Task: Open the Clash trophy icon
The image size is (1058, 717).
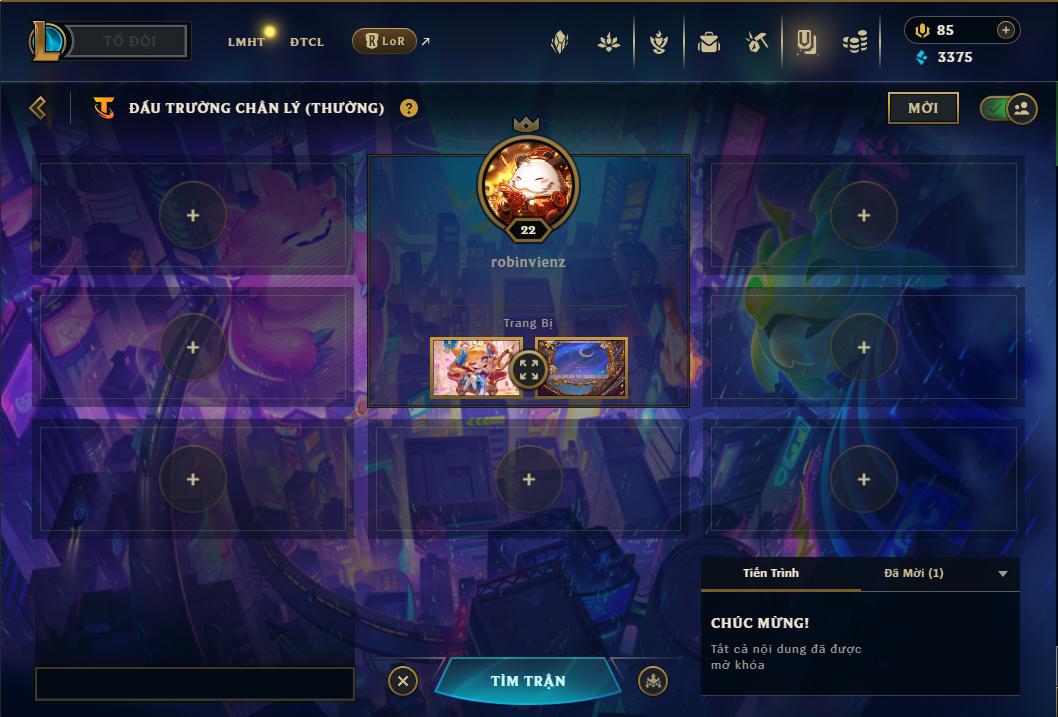Action: pyautogui.click(x=659, y=42)
